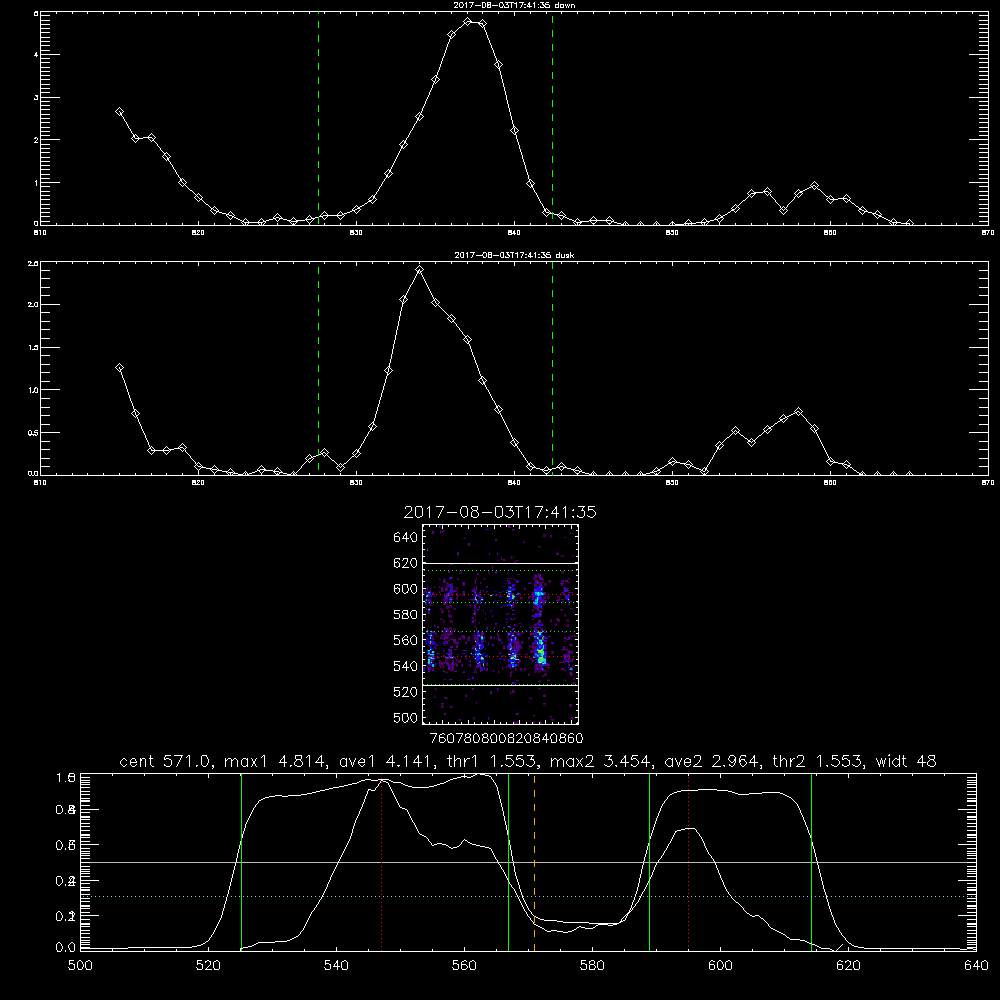Click the 'widt 48' value
Image resolution: width=1000 pixels, height=1000 pixels.
(x=906, y=761)
